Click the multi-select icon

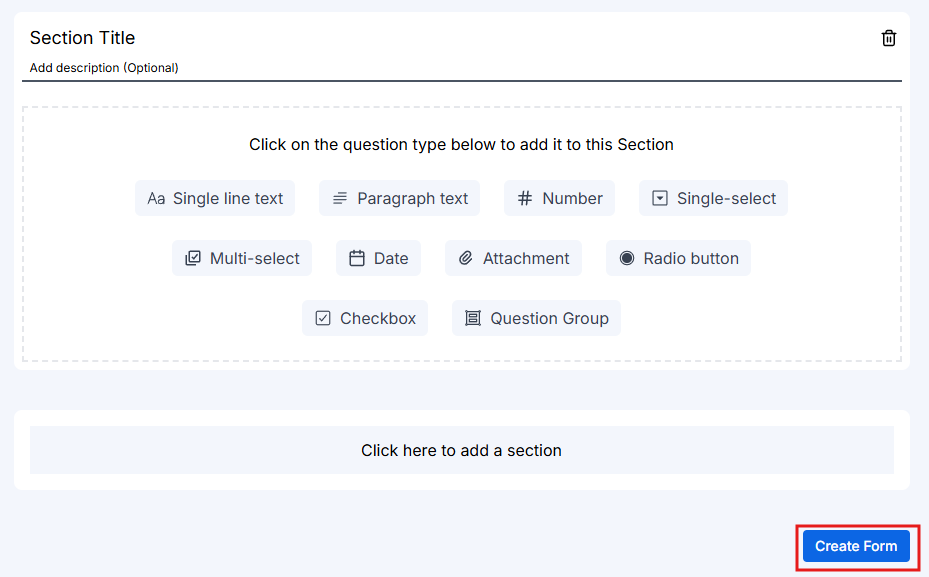click(194, 258)
